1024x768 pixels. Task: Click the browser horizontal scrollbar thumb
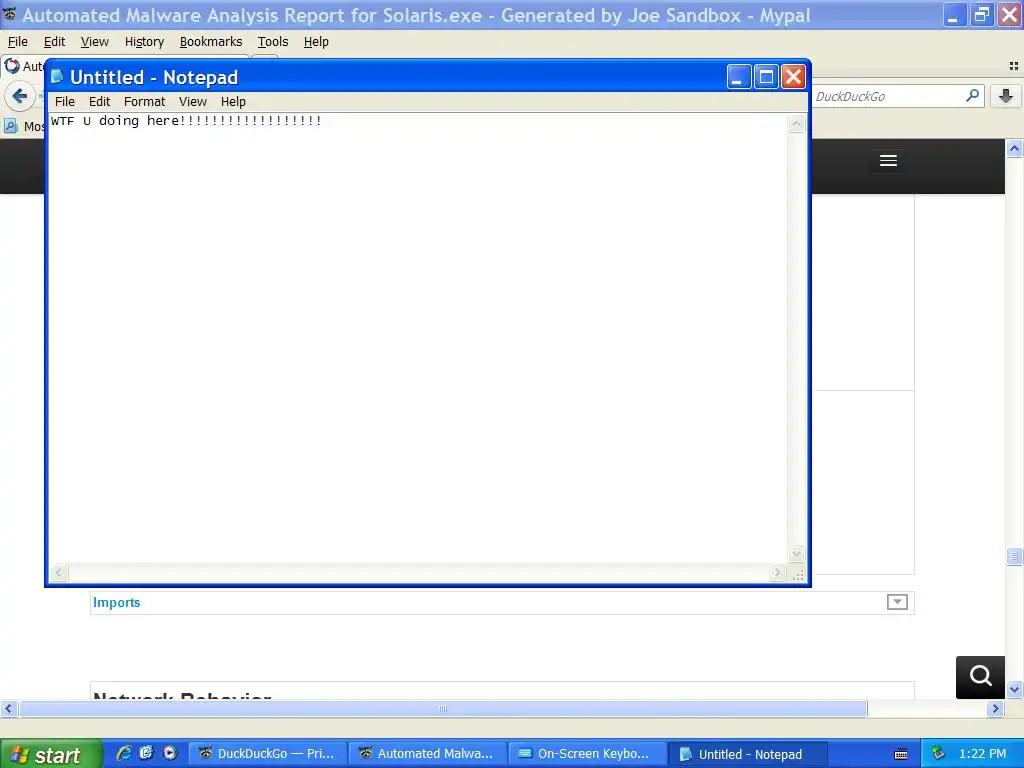tap(443, 709)
